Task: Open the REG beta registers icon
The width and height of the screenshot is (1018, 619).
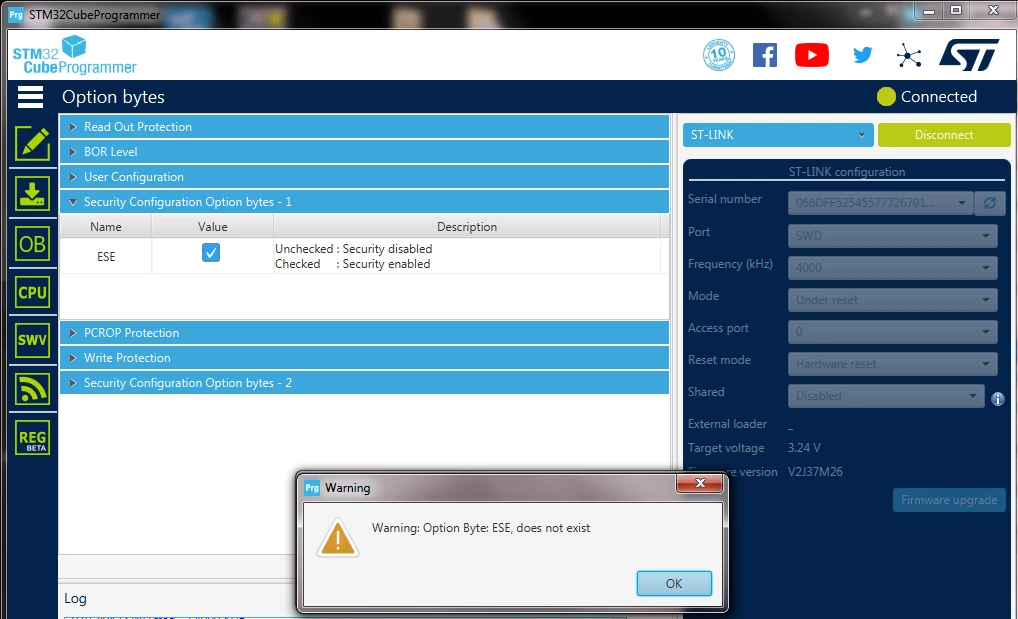Action: pyautogui.click(x=32, y=438)
